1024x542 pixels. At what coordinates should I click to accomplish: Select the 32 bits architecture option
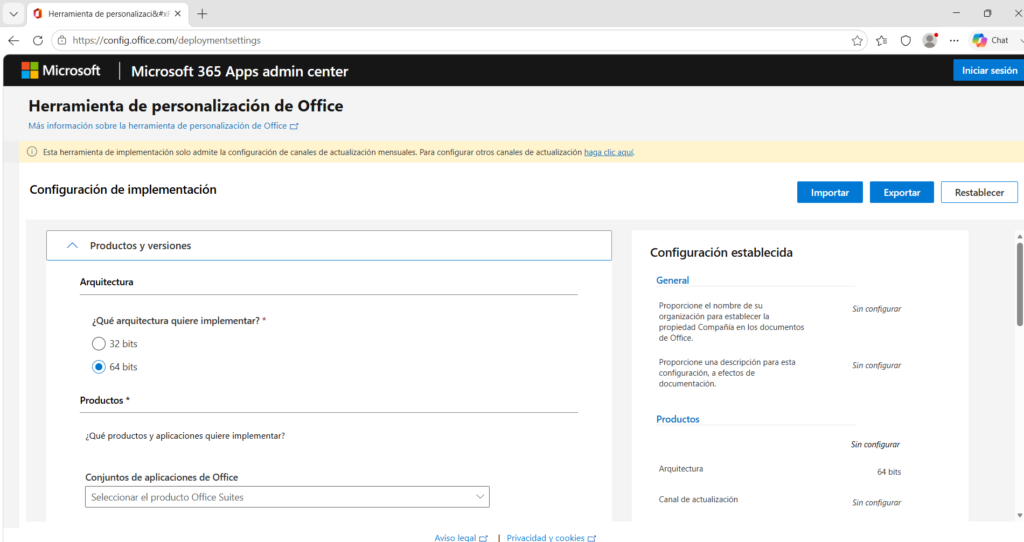99,343
